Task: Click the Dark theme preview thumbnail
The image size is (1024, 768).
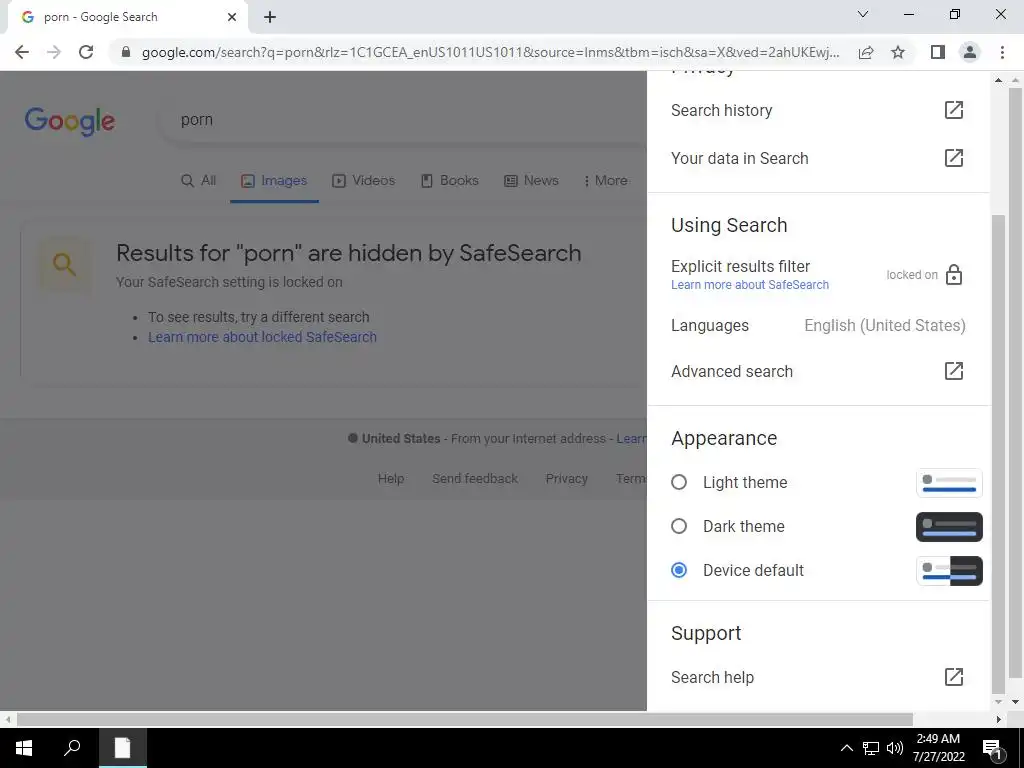Action: point(949,527)
